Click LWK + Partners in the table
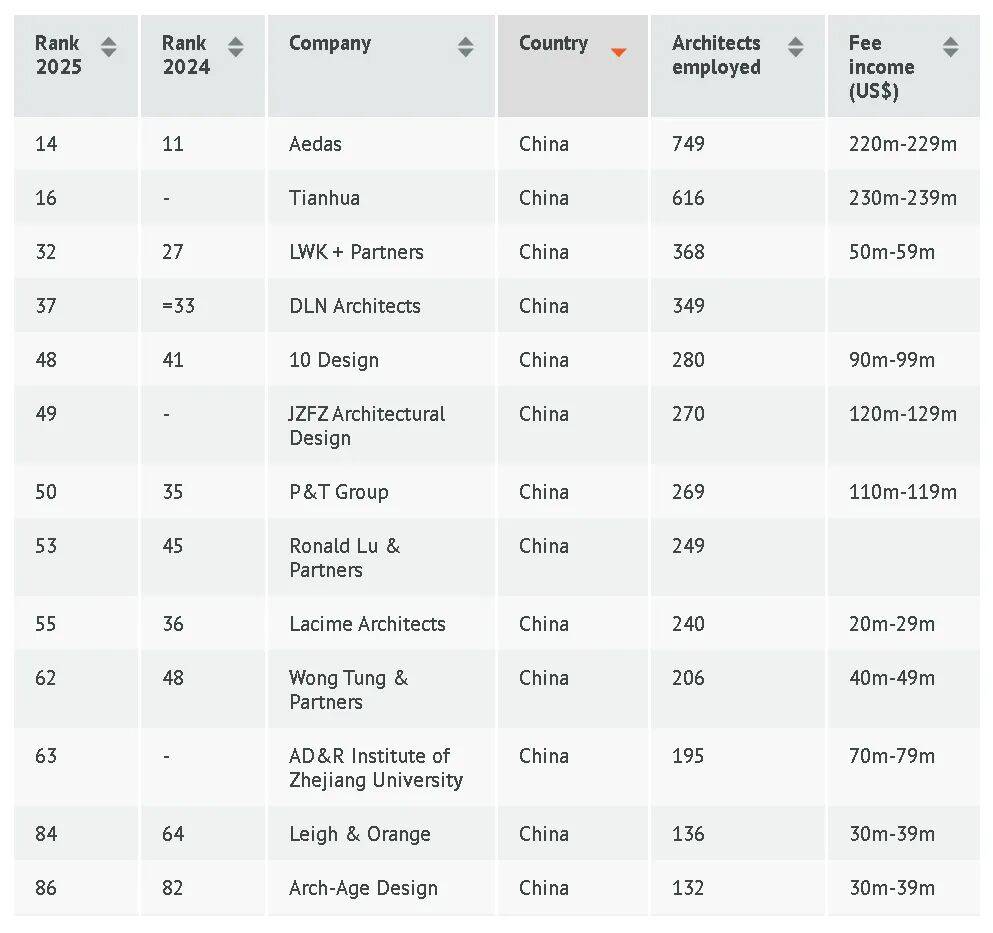The width and height of the screenshot is (993, 933). coord(356,252)
